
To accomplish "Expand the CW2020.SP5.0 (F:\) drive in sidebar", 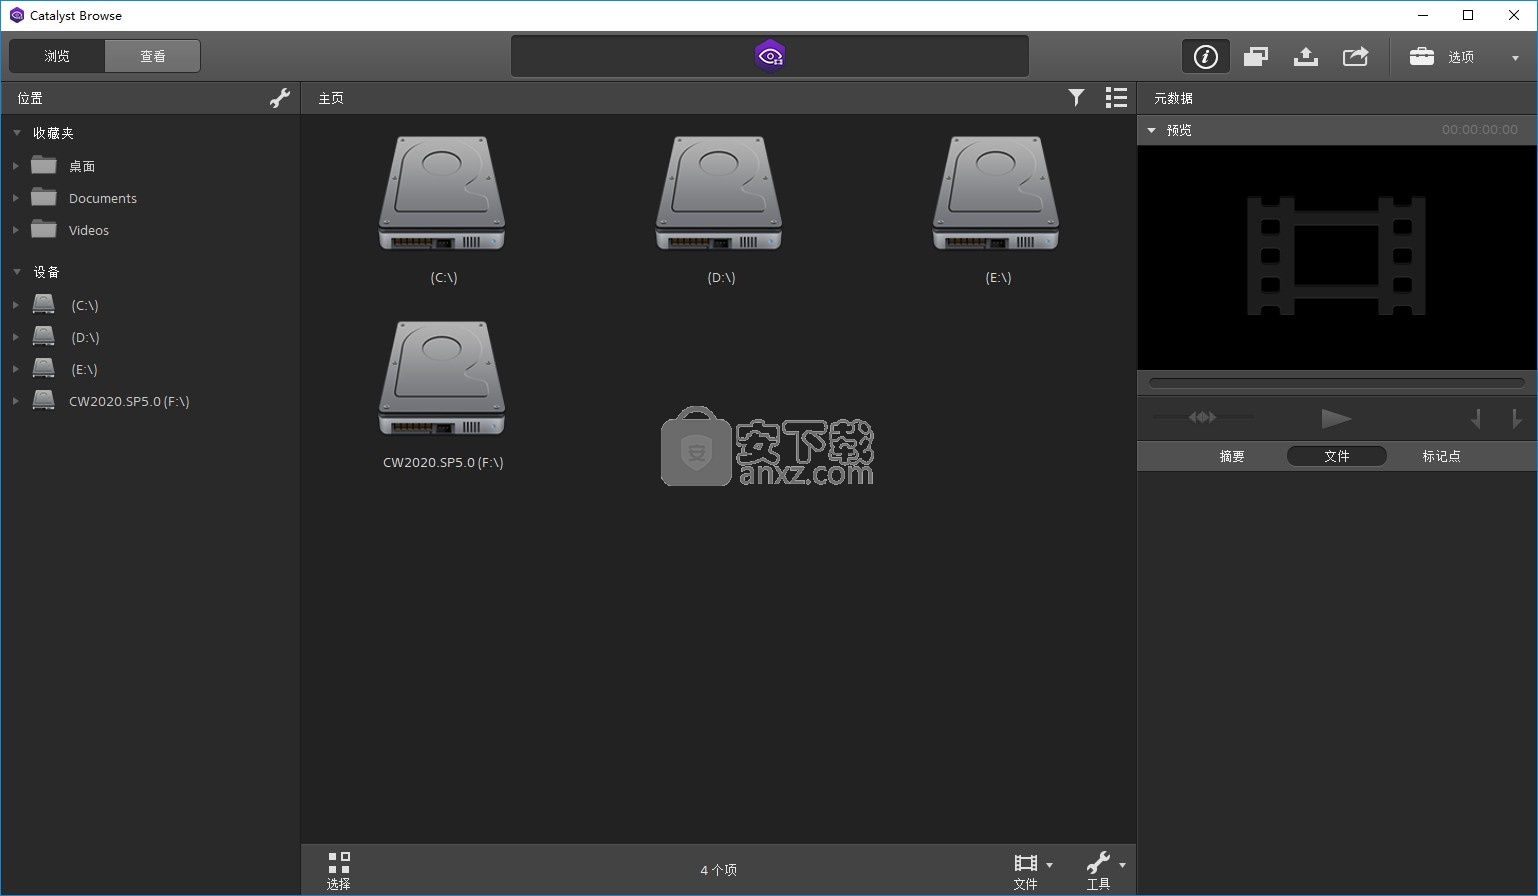I will (x=16, y=401).
